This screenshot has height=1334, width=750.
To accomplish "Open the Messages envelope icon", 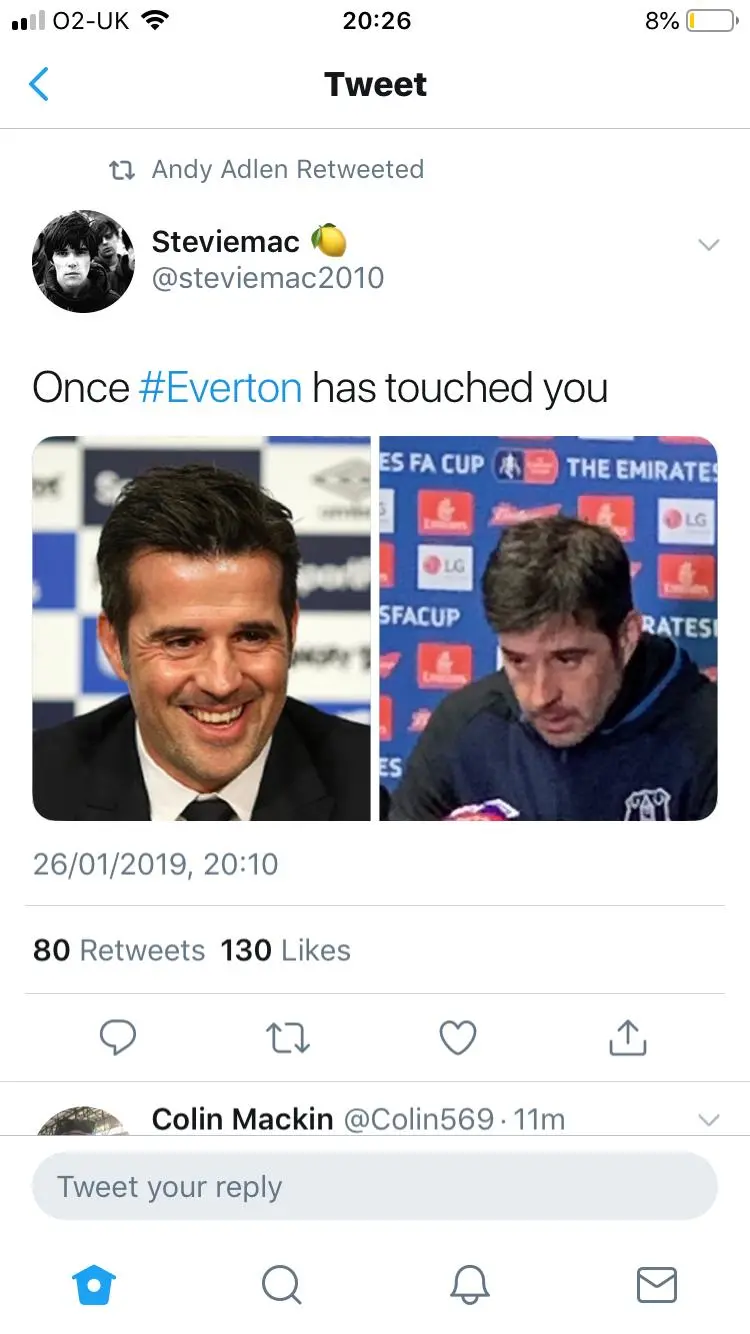I will click(656, 1284).
